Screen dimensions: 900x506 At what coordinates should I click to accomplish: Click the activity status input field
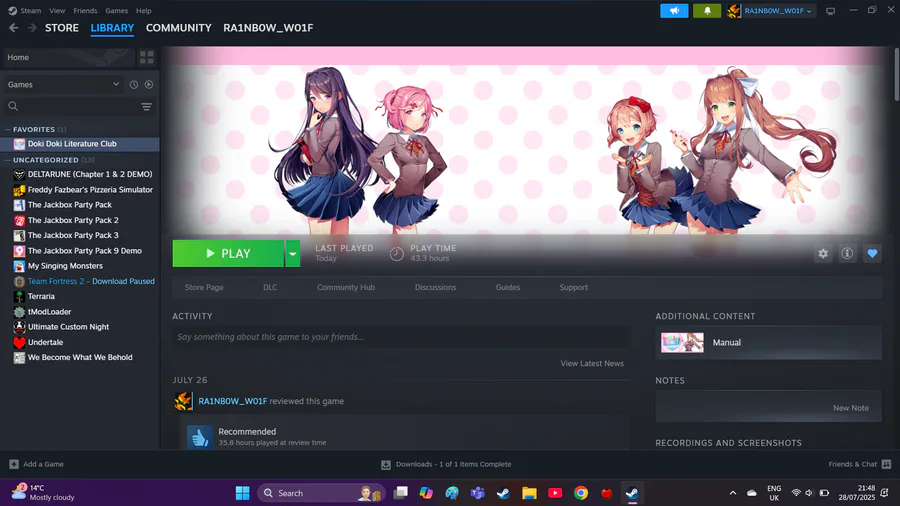click(401, 337)
